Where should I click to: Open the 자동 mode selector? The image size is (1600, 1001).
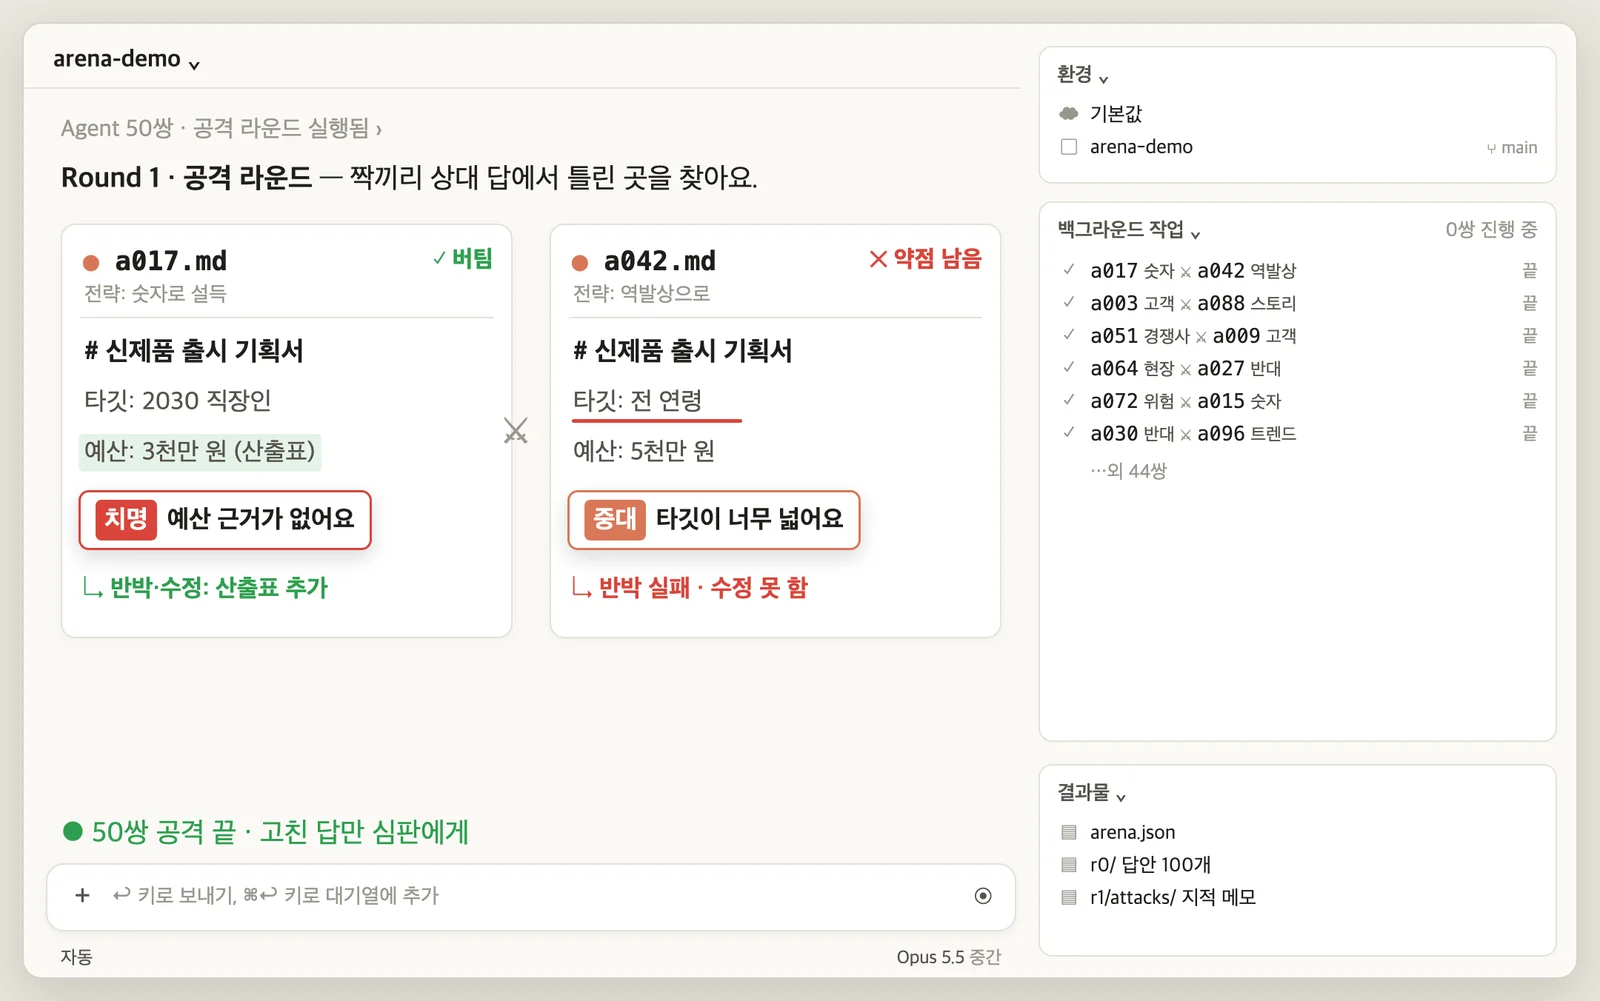coord(77,957)
